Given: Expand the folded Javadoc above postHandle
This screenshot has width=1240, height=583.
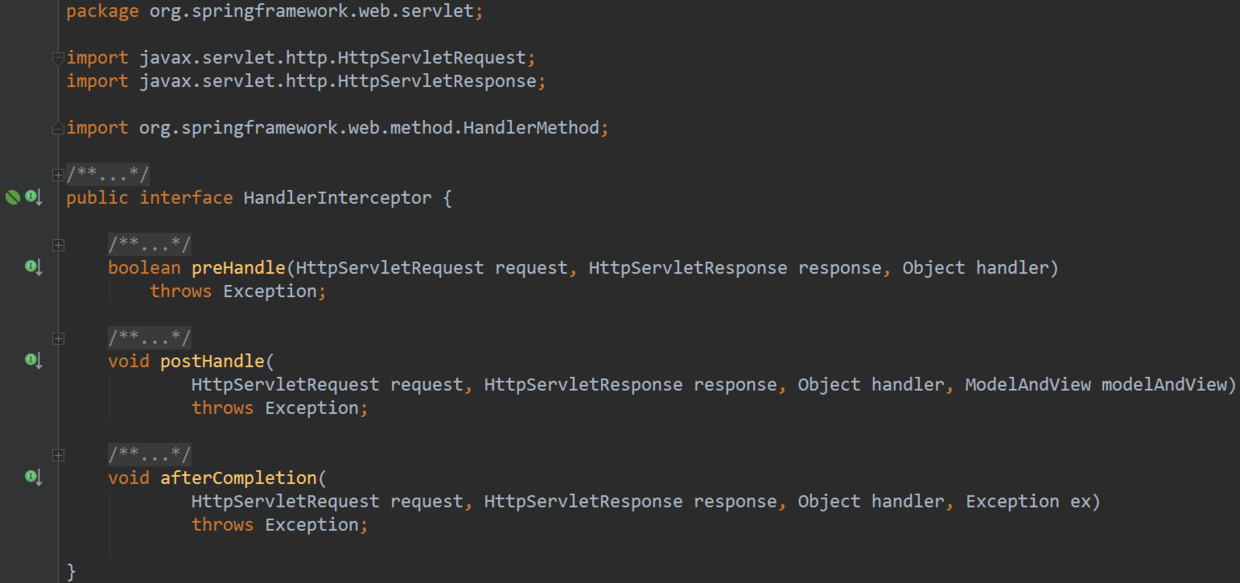Looking at the screenshot, I should click(58, 338).
